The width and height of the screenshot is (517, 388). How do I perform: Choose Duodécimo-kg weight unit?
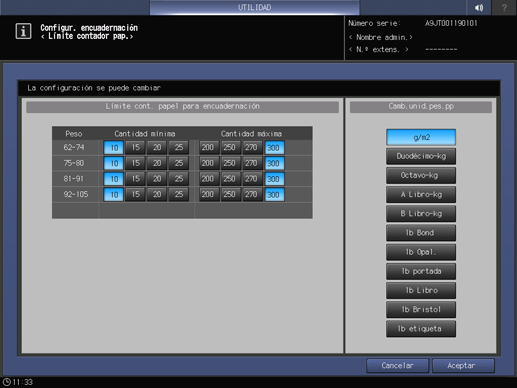(x=421, y=156)
